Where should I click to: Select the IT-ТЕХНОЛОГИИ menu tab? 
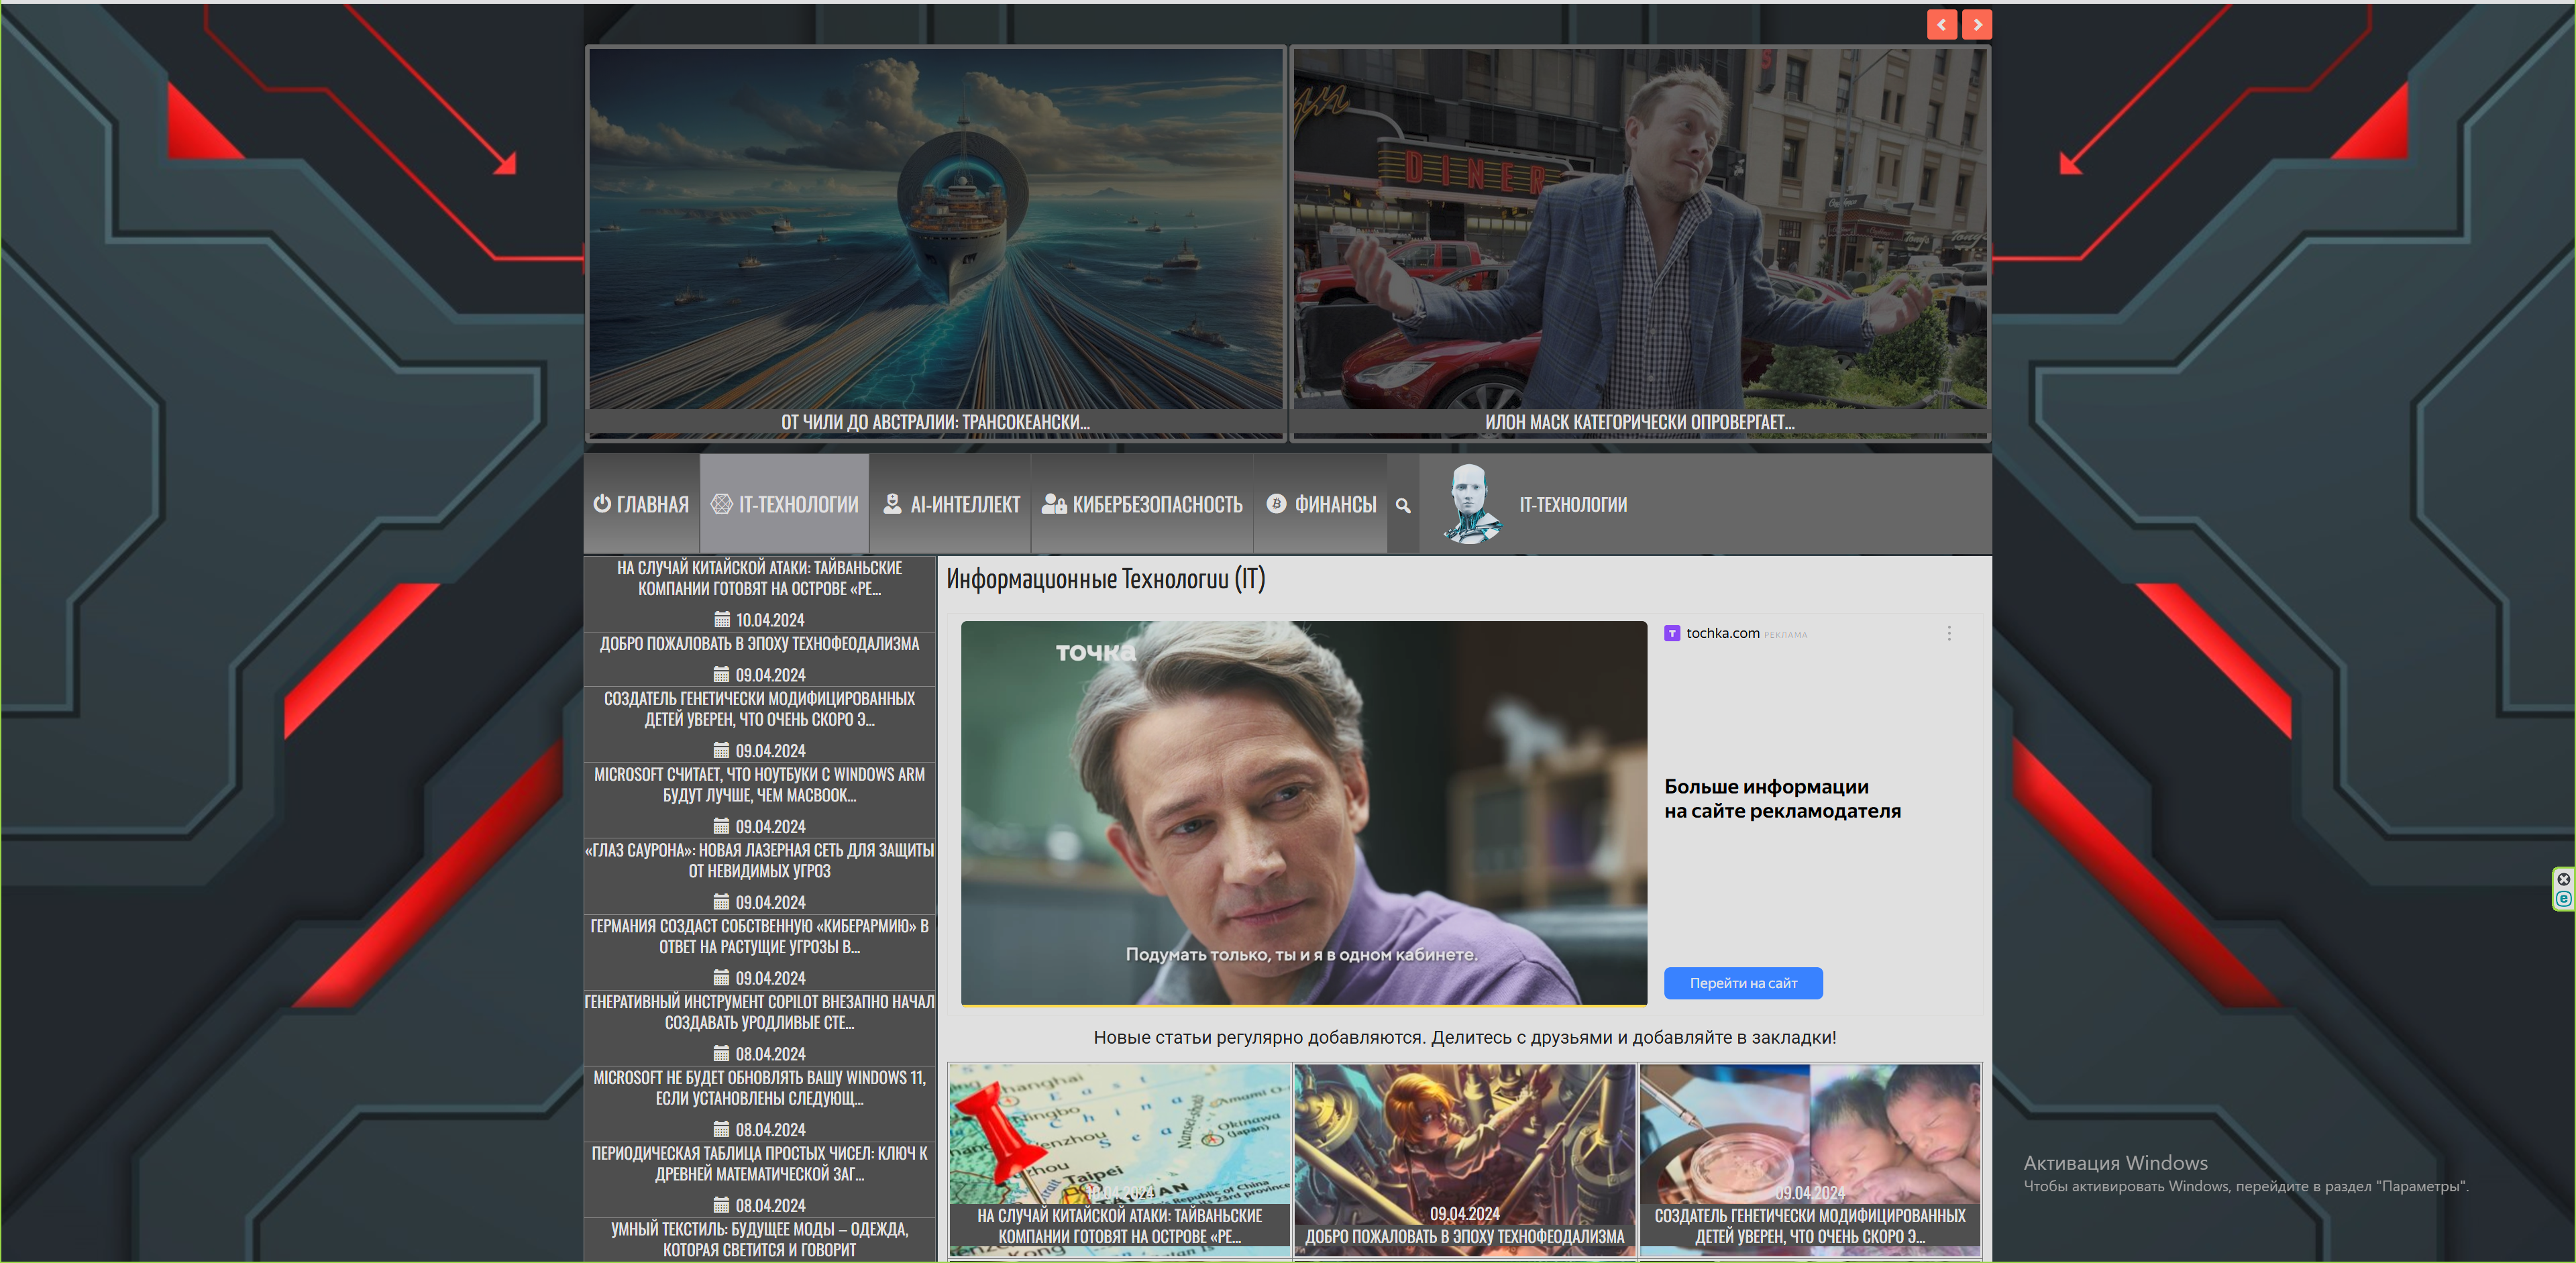[785, 504]
